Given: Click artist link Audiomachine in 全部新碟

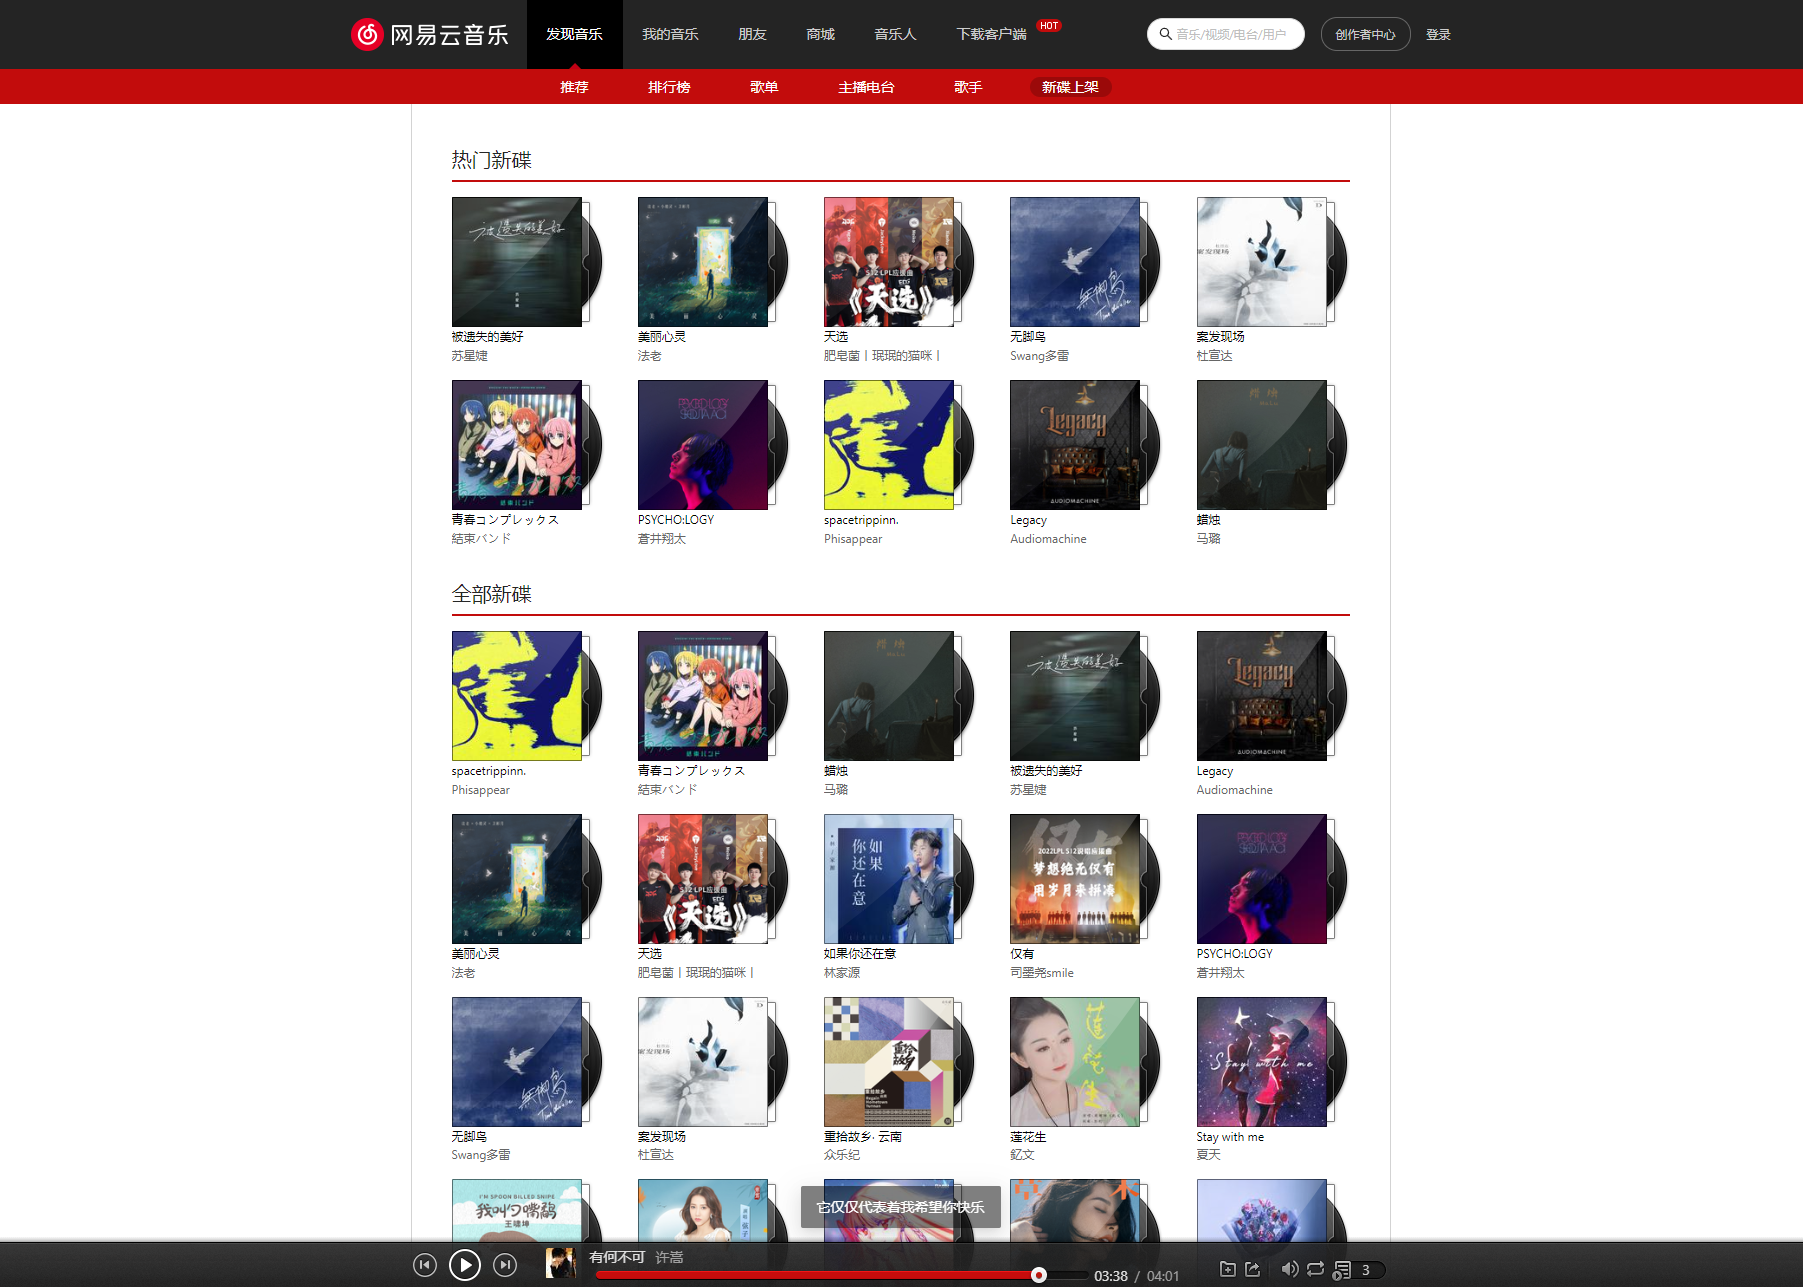Looking at the screenshot, I should tap(1234, 790).
